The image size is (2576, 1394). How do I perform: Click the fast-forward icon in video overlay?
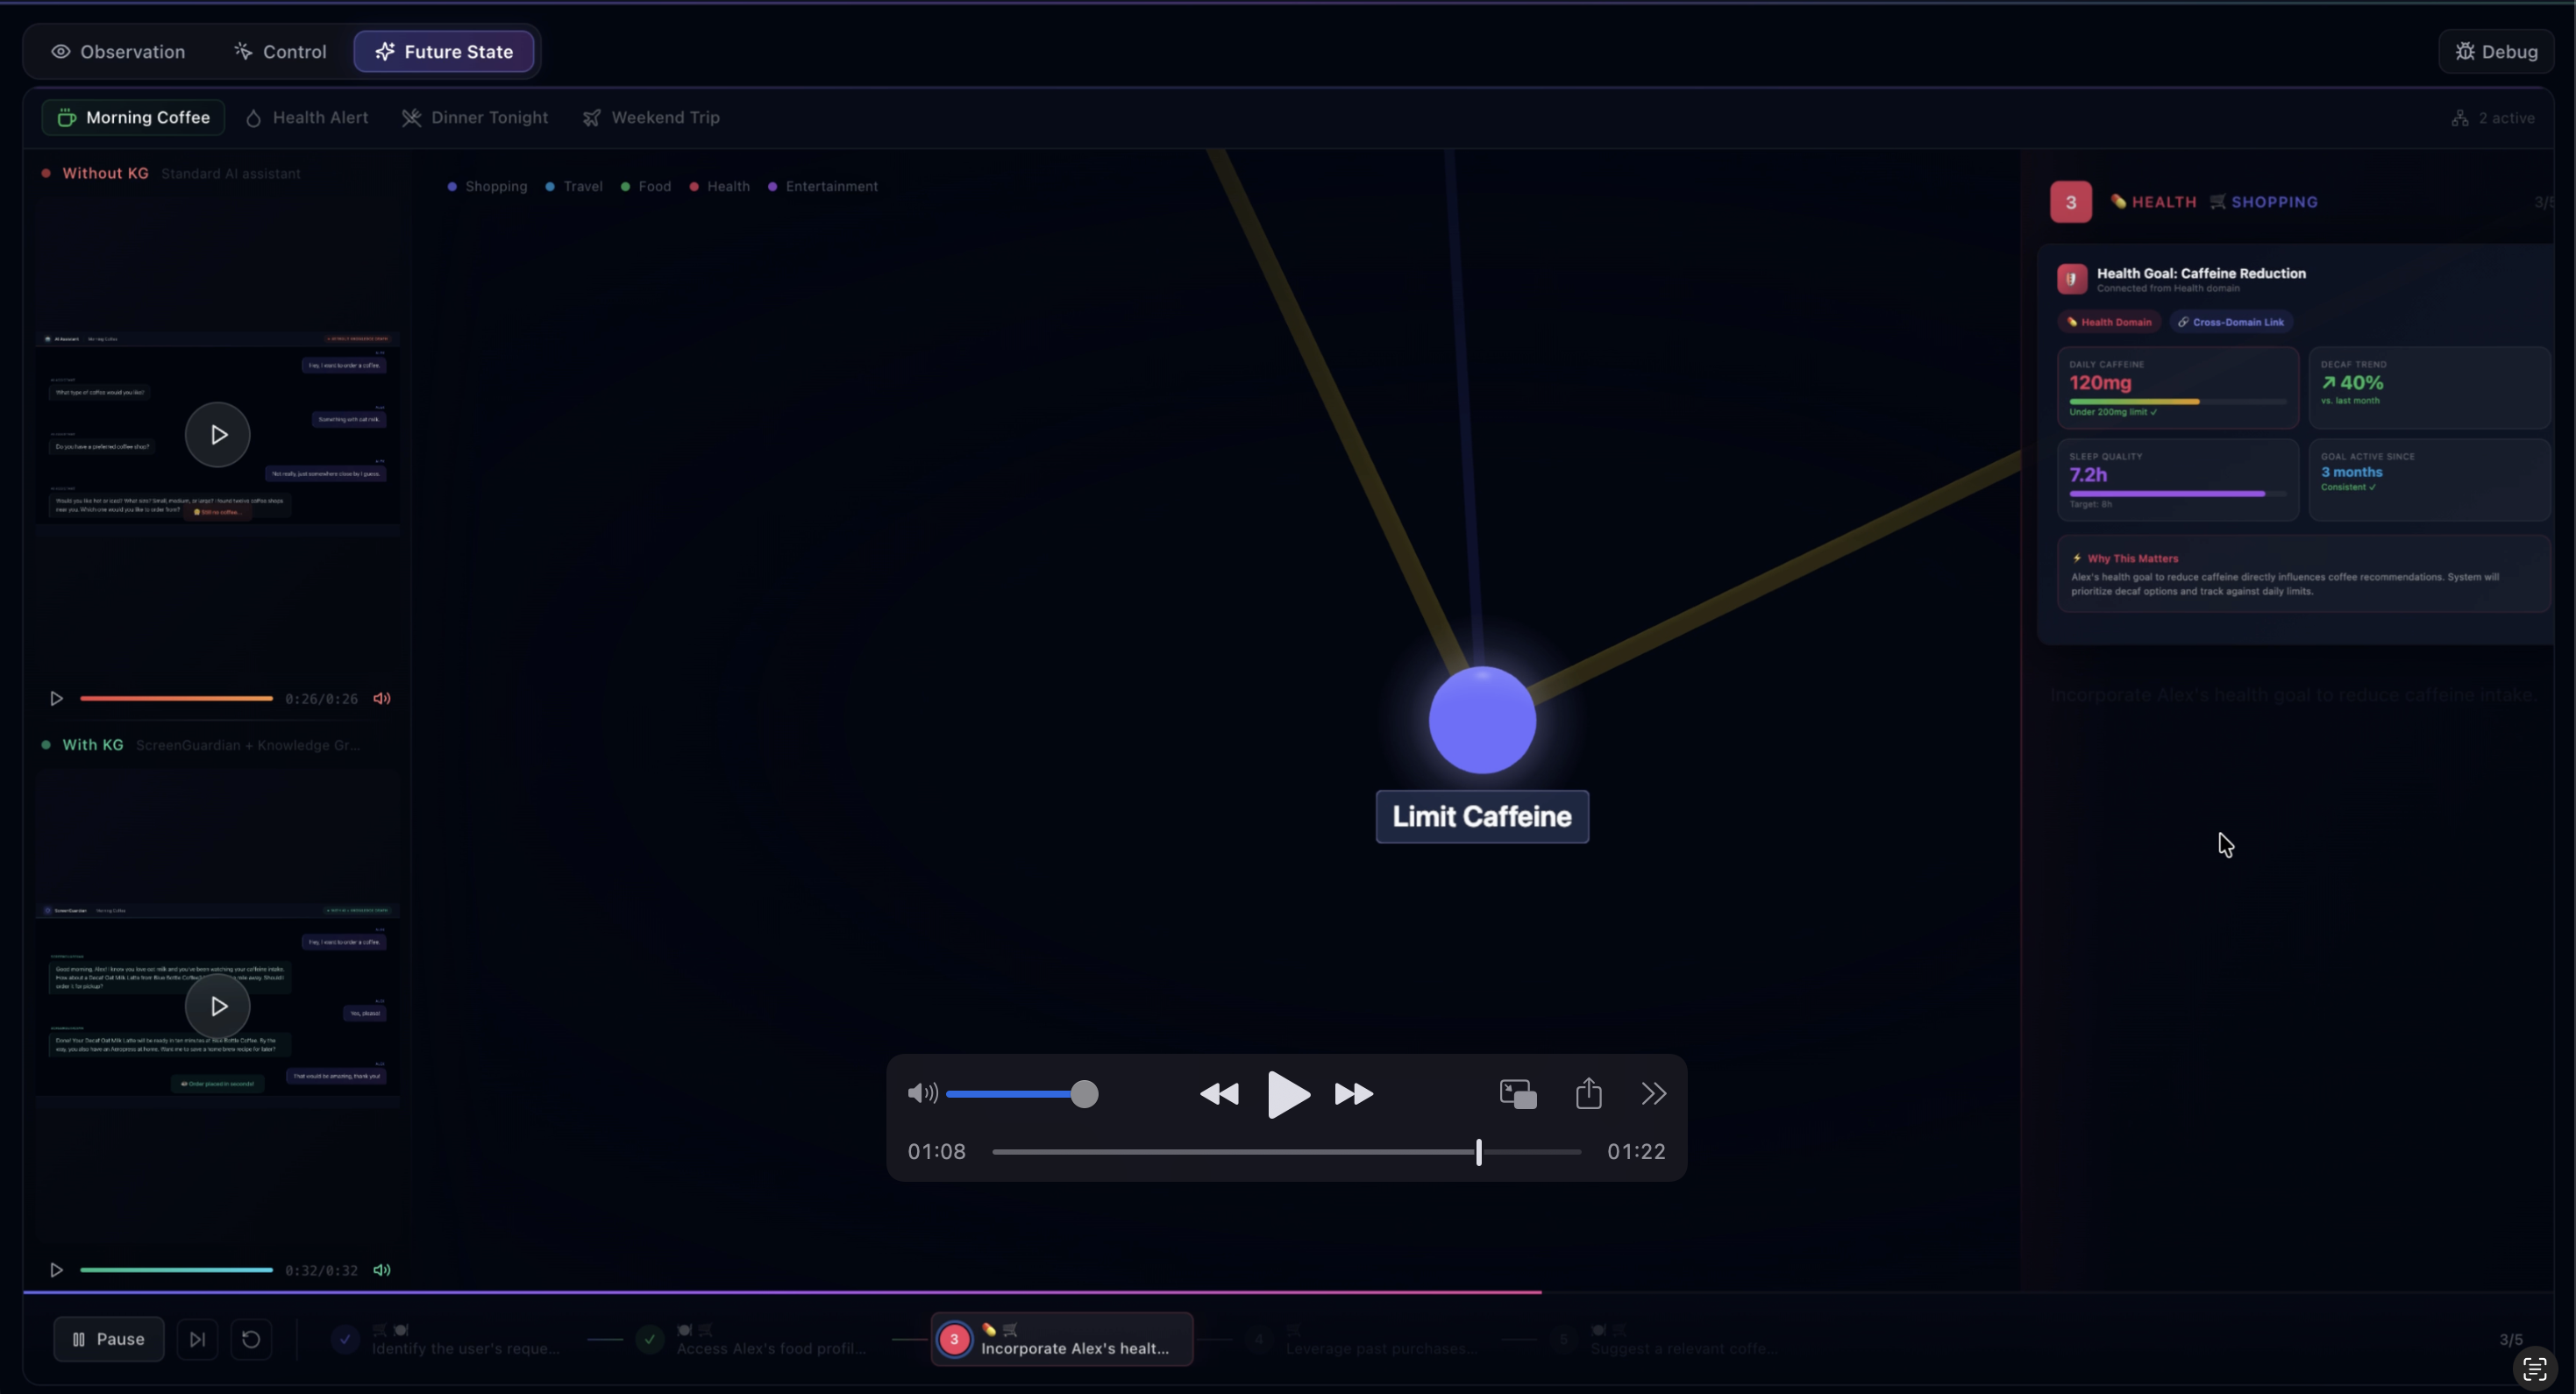pos(1354,1094)
